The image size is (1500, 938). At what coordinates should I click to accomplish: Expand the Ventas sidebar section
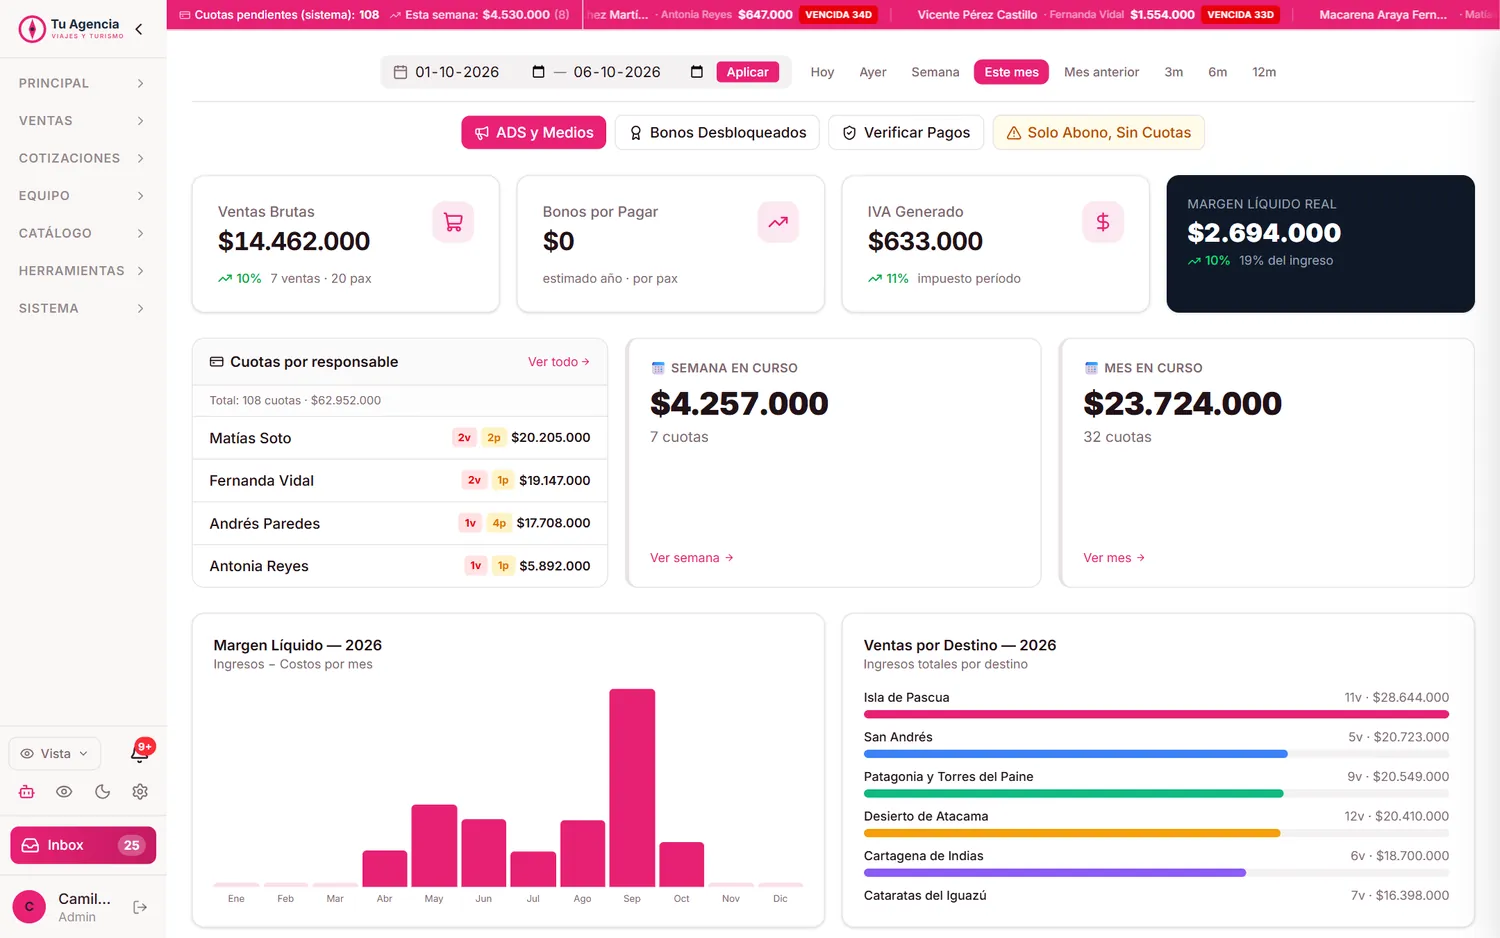tap(82, 121)
